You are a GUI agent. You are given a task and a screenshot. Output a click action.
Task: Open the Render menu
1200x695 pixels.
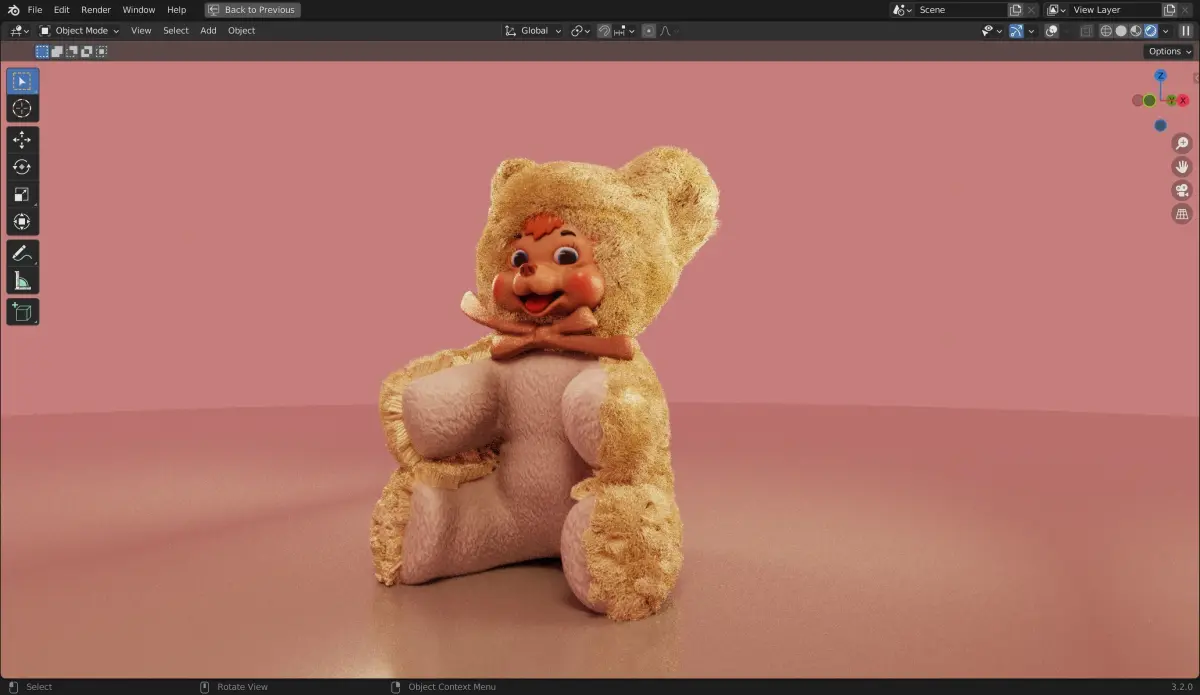point(96,10)
